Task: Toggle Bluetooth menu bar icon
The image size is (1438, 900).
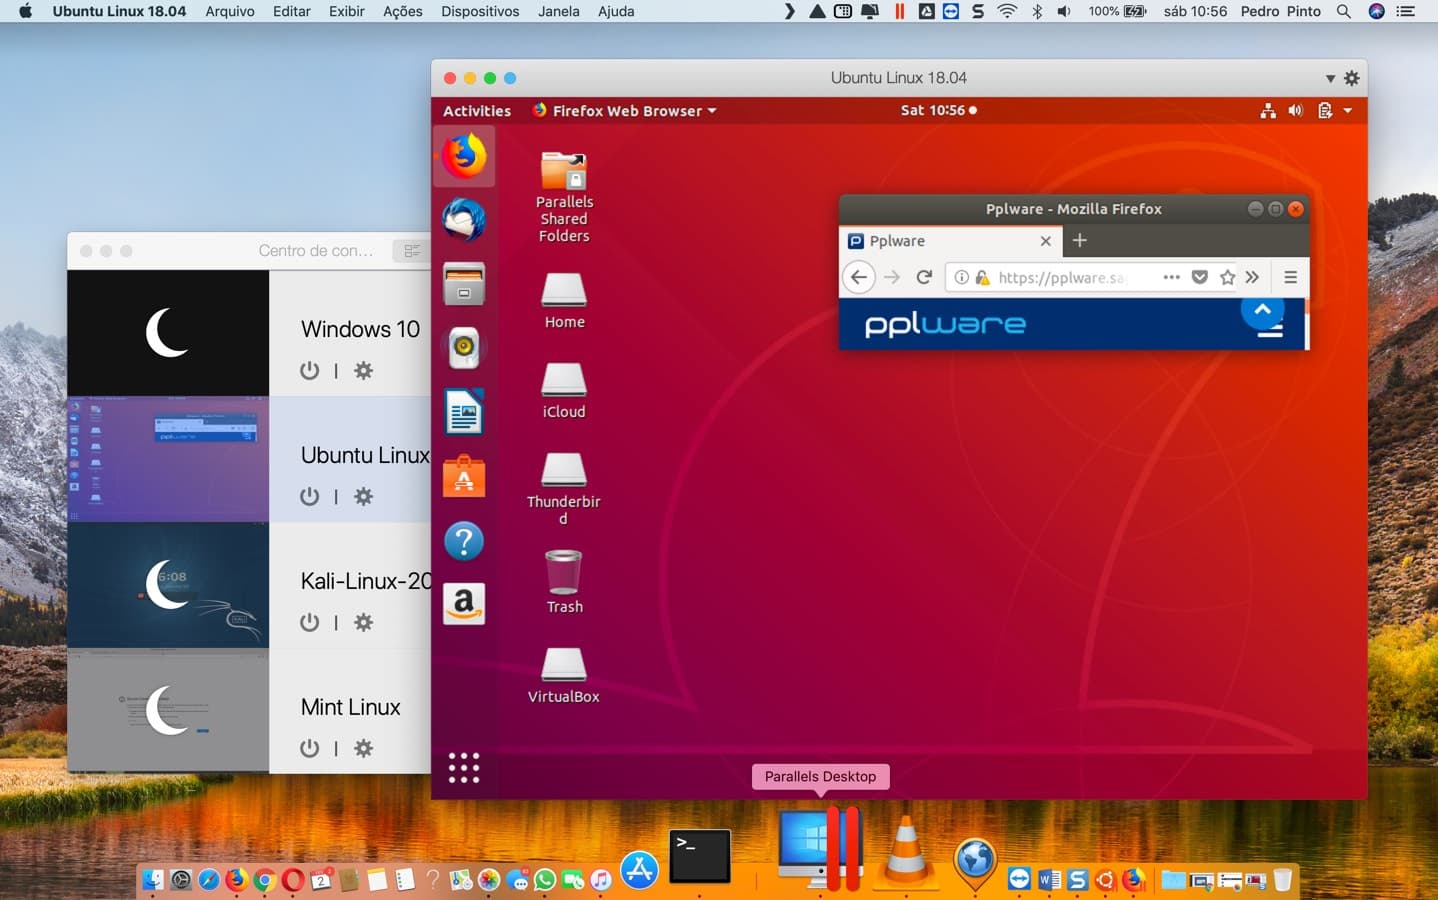Action: click(1037, 11)
